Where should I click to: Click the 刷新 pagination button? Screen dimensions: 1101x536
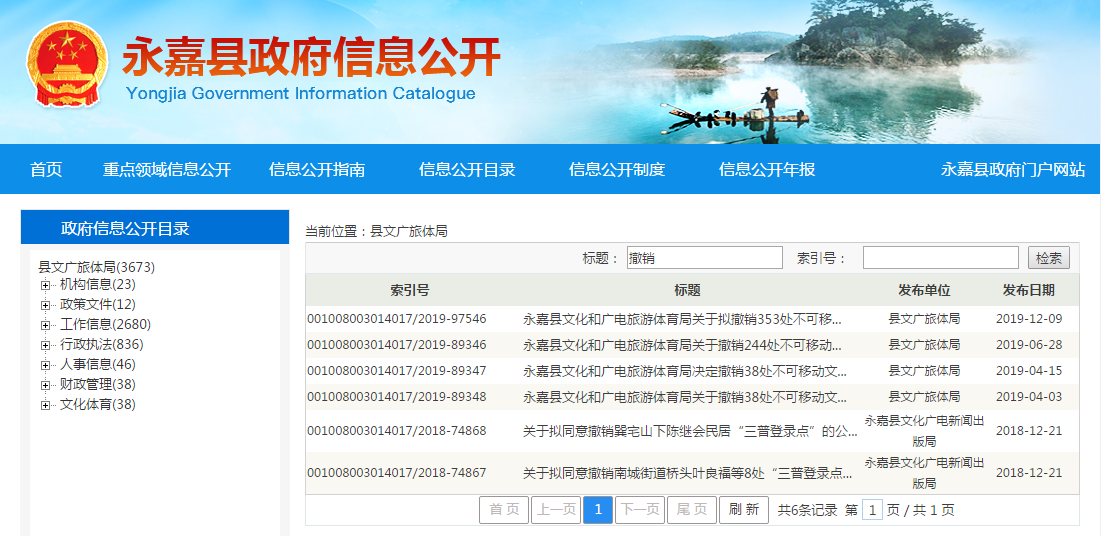(744, 510)
